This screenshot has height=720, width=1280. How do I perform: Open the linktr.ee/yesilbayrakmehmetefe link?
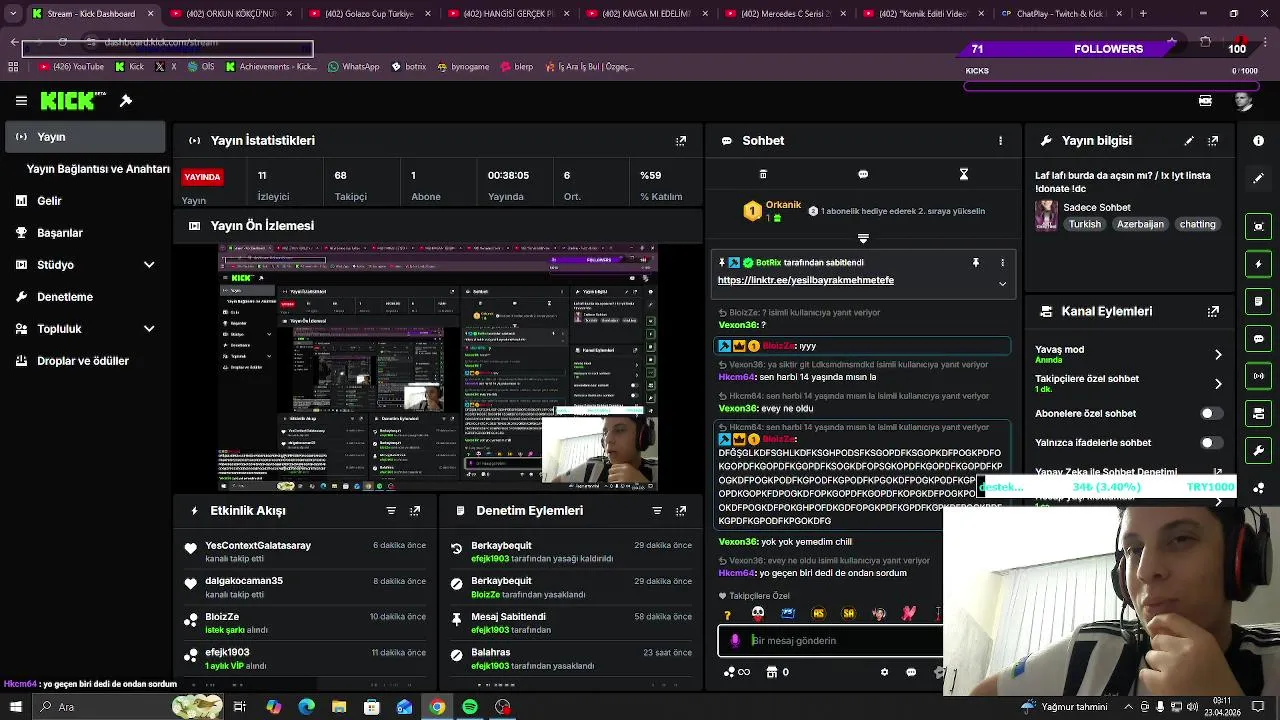[x=805, y=281]
